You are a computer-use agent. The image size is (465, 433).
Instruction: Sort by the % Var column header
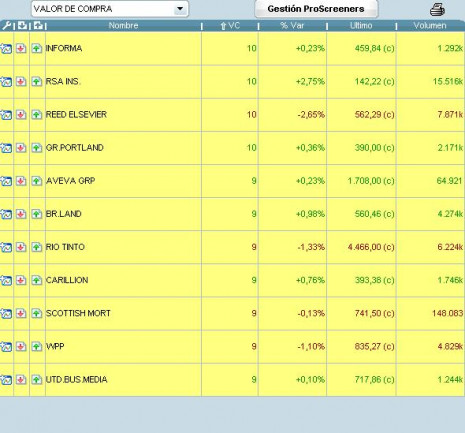coord(292,26)
